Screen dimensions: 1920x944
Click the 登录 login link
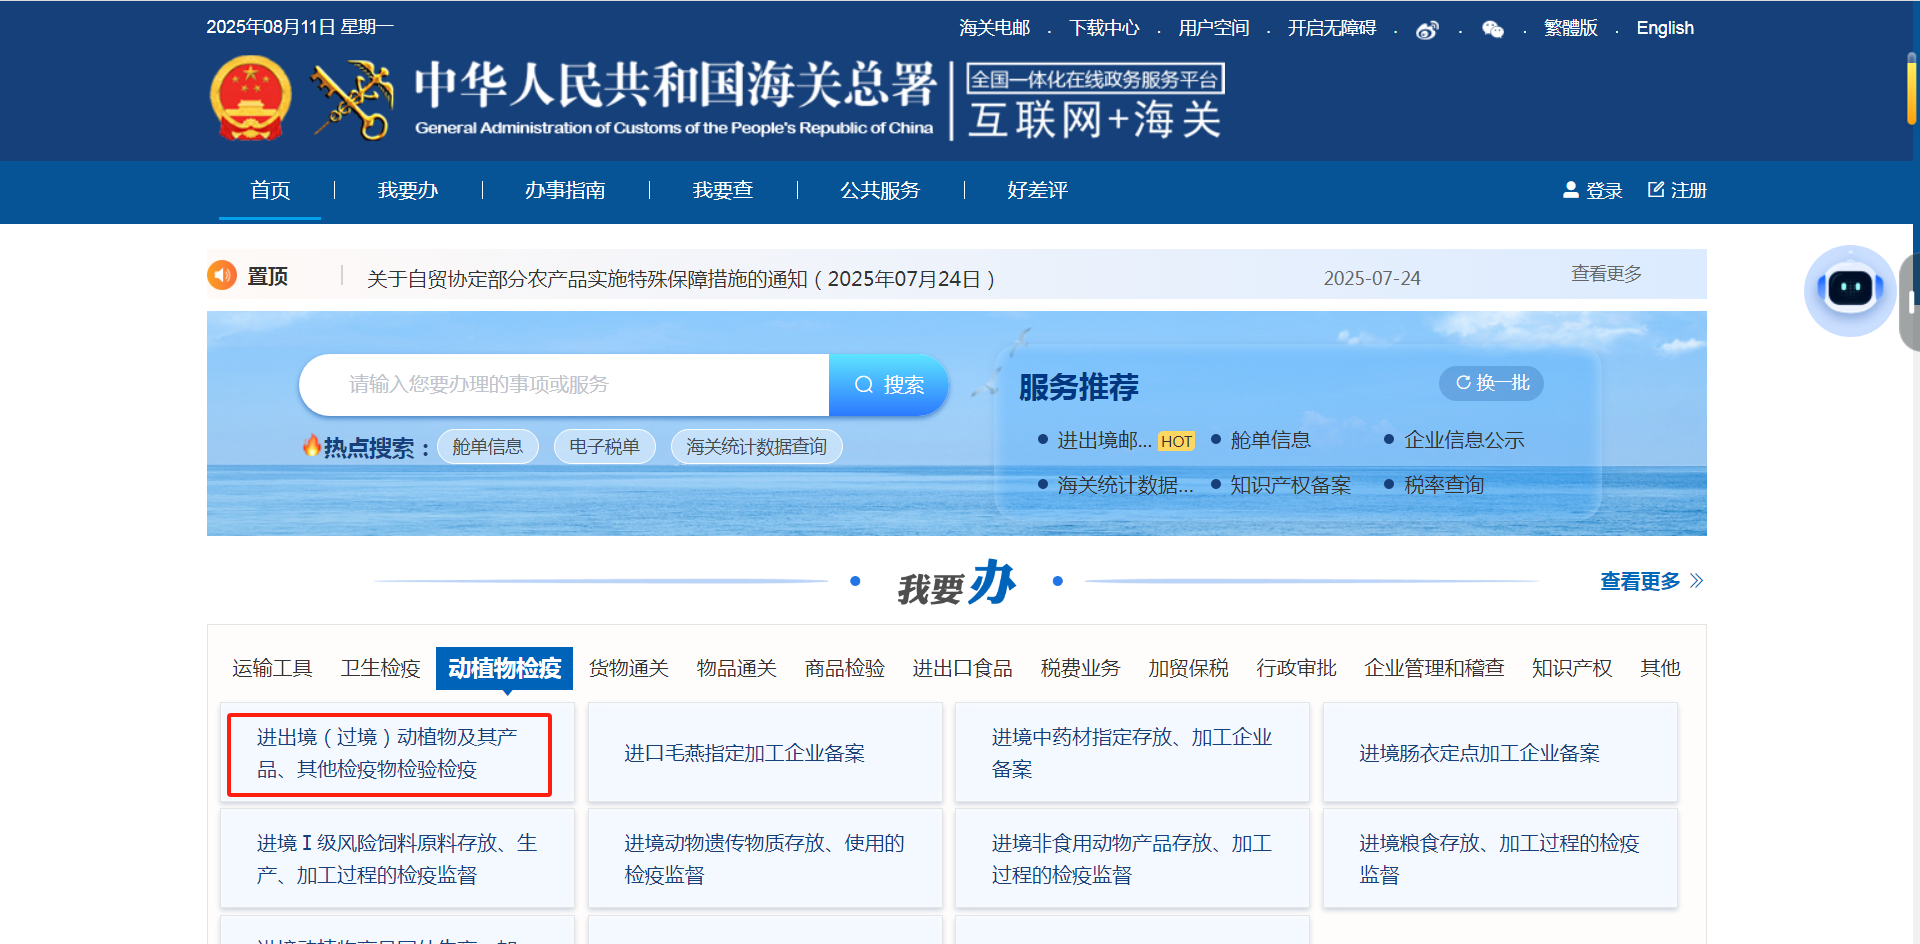pos(1592,190)
